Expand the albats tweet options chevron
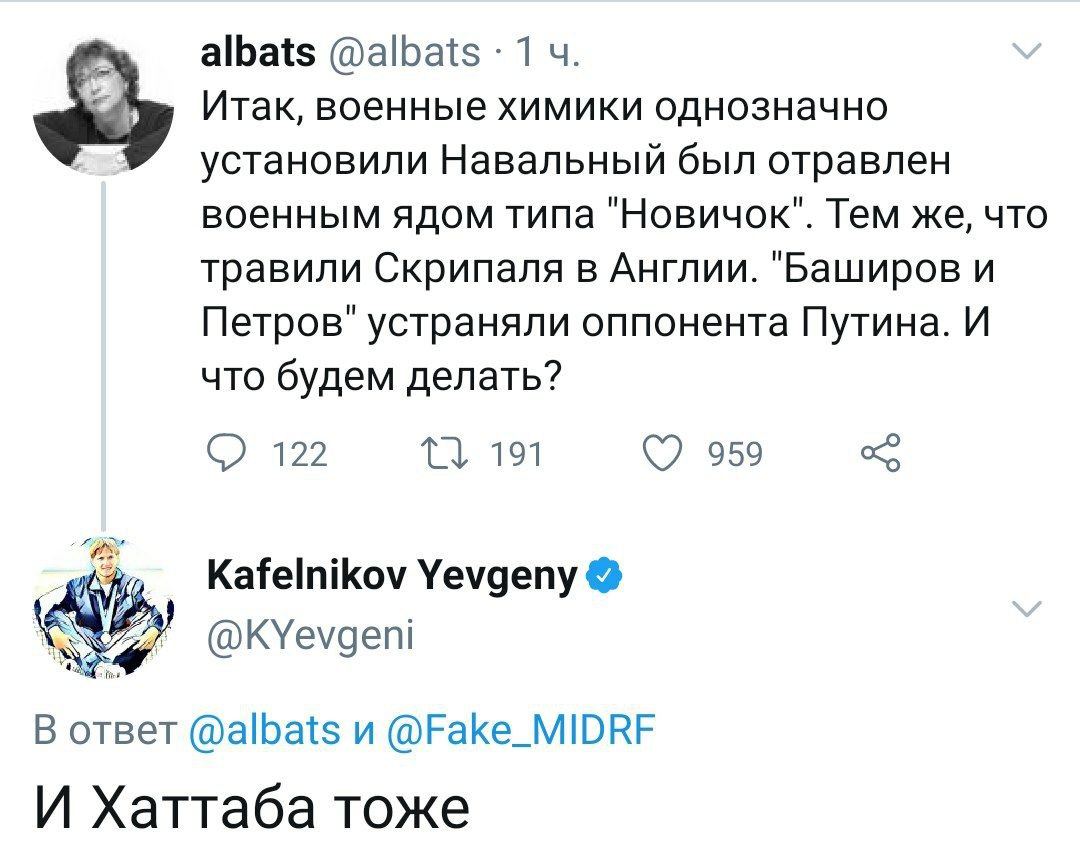The image size is (1080, 863). coord(1027,52)
